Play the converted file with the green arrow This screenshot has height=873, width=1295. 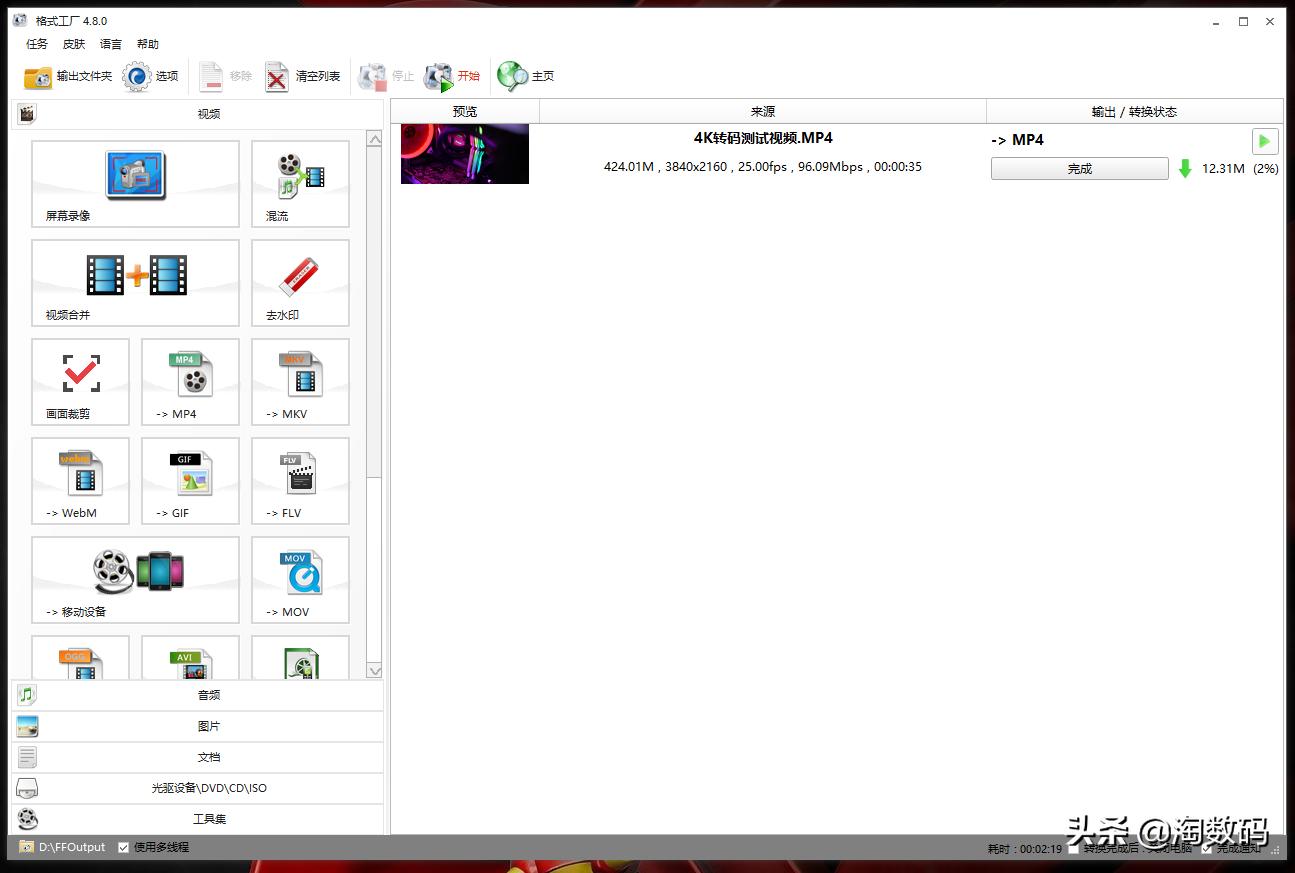coord(1264,141)
